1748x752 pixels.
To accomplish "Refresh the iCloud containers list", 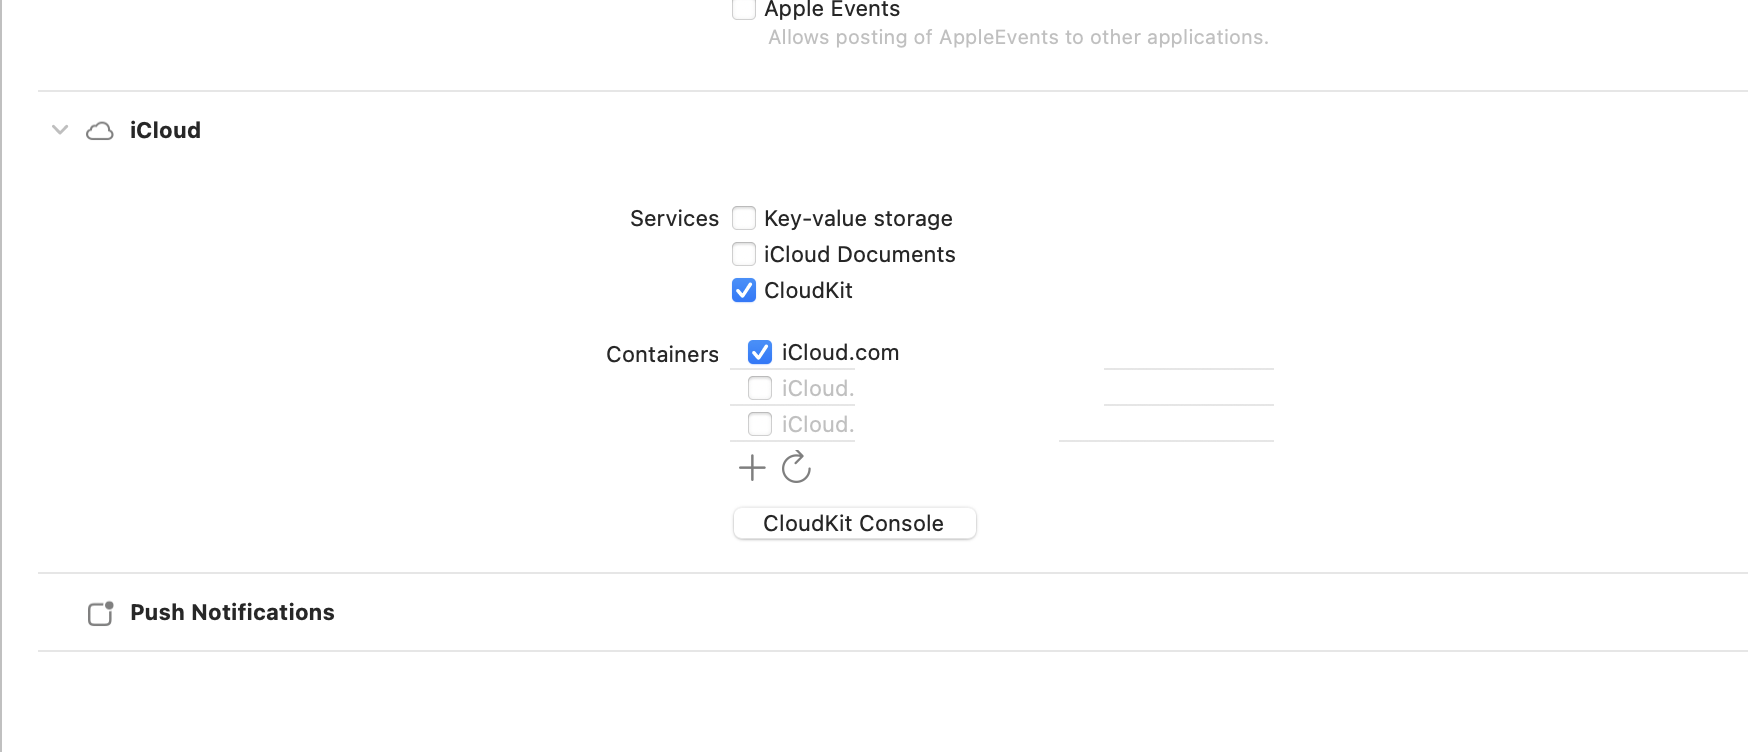I will (x=796, y=467).
